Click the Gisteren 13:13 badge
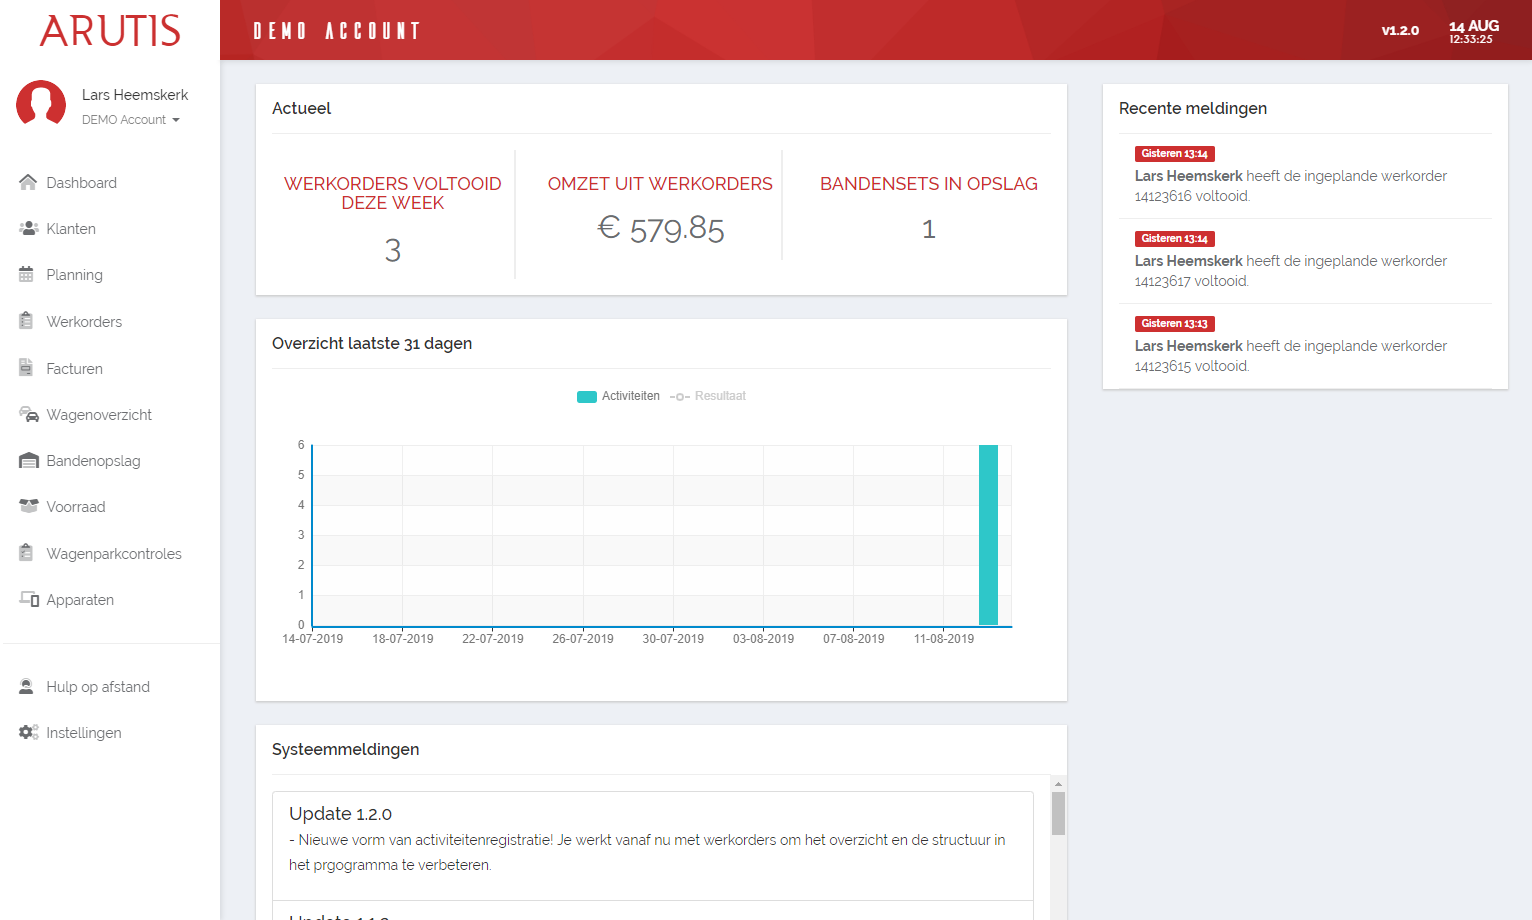1532x920 pixels. [x=1175, y=324]
